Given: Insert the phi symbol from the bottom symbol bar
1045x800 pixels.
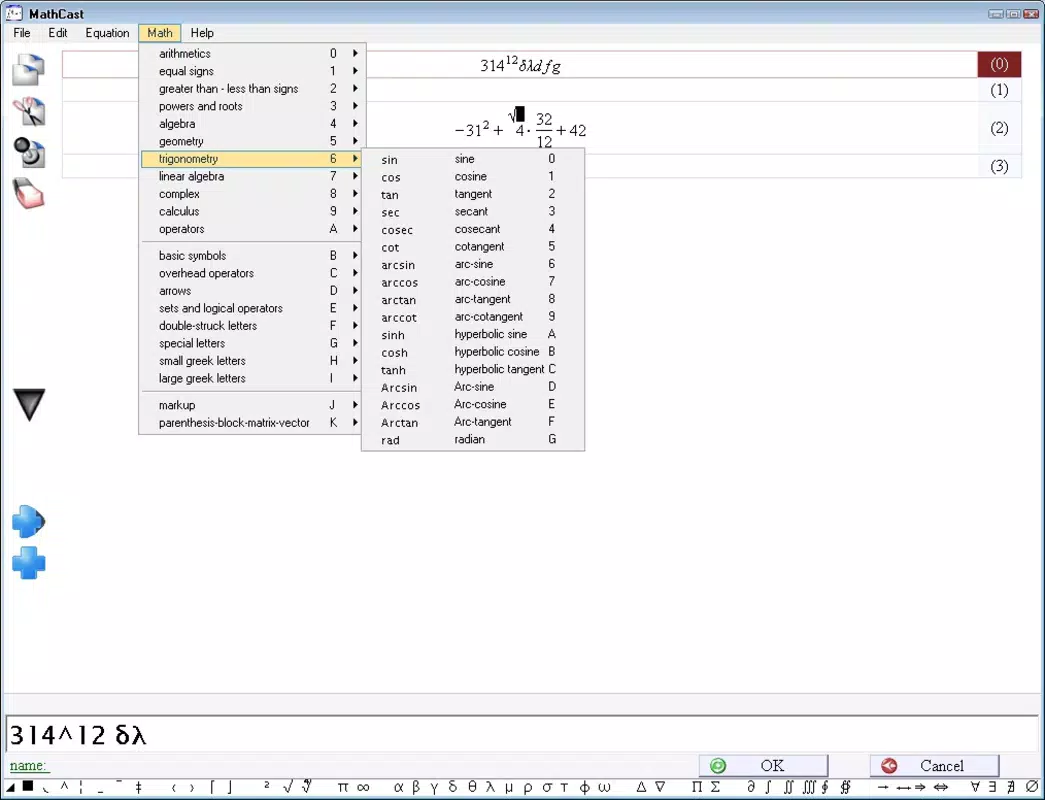Looking at the screenshot, I should 584,787.
